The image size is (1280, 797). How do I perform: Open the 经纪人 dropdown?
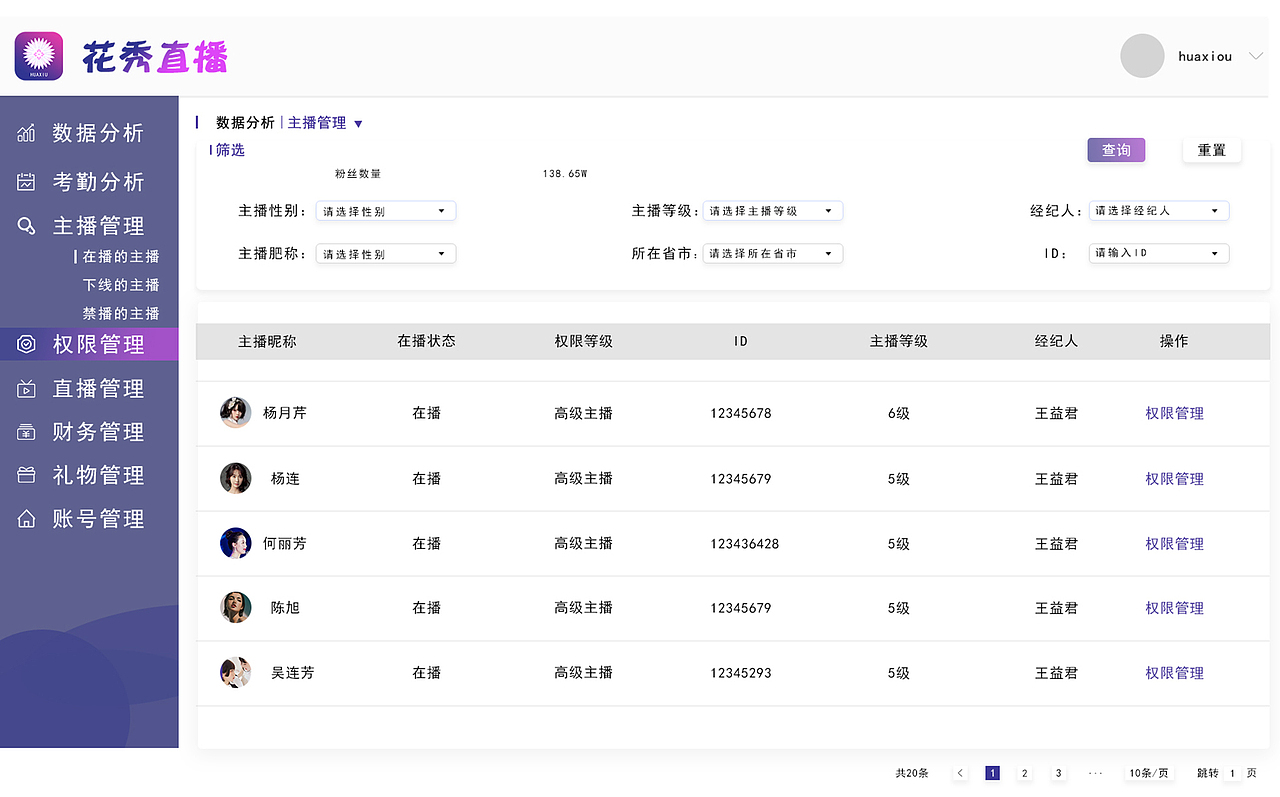(x=1159, y=211)
